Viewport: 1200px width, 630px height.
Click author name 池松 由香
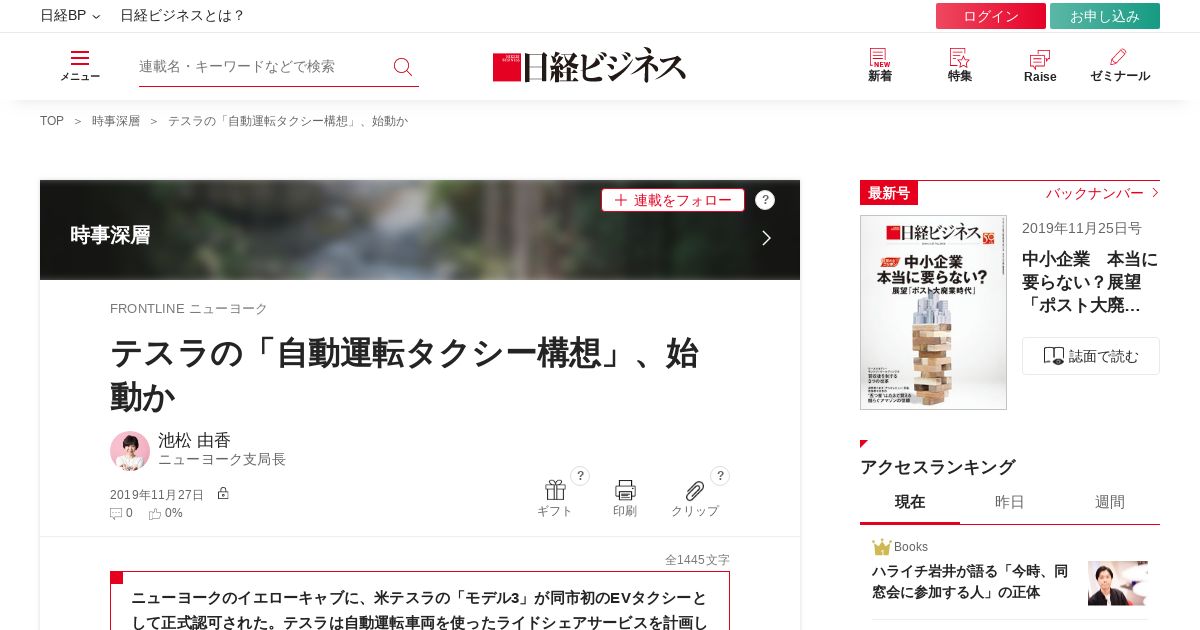[194, 440]
